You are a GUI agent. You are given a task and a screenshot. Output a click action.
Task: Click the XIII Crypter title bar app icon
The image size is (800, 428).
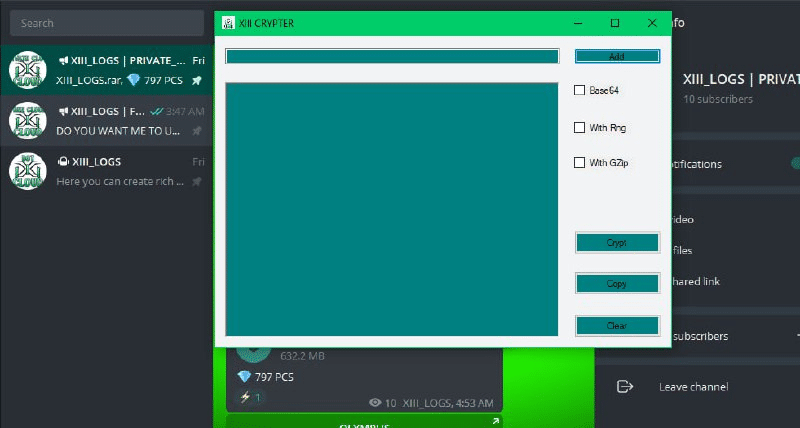[x=228, y=23]
